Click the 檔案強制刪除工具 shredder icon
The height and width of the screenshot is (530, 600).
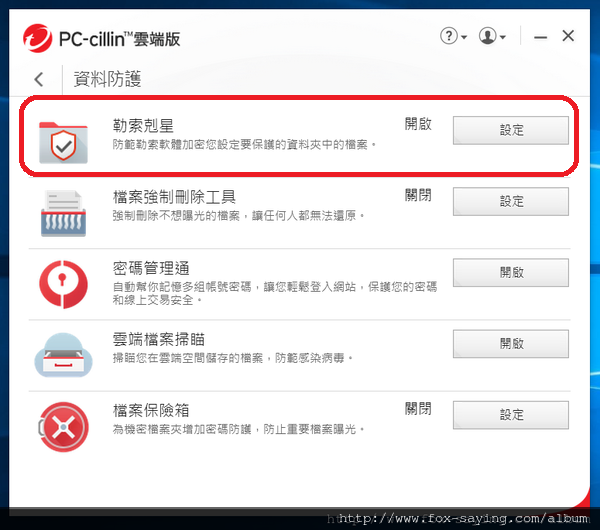pos(64,213)
